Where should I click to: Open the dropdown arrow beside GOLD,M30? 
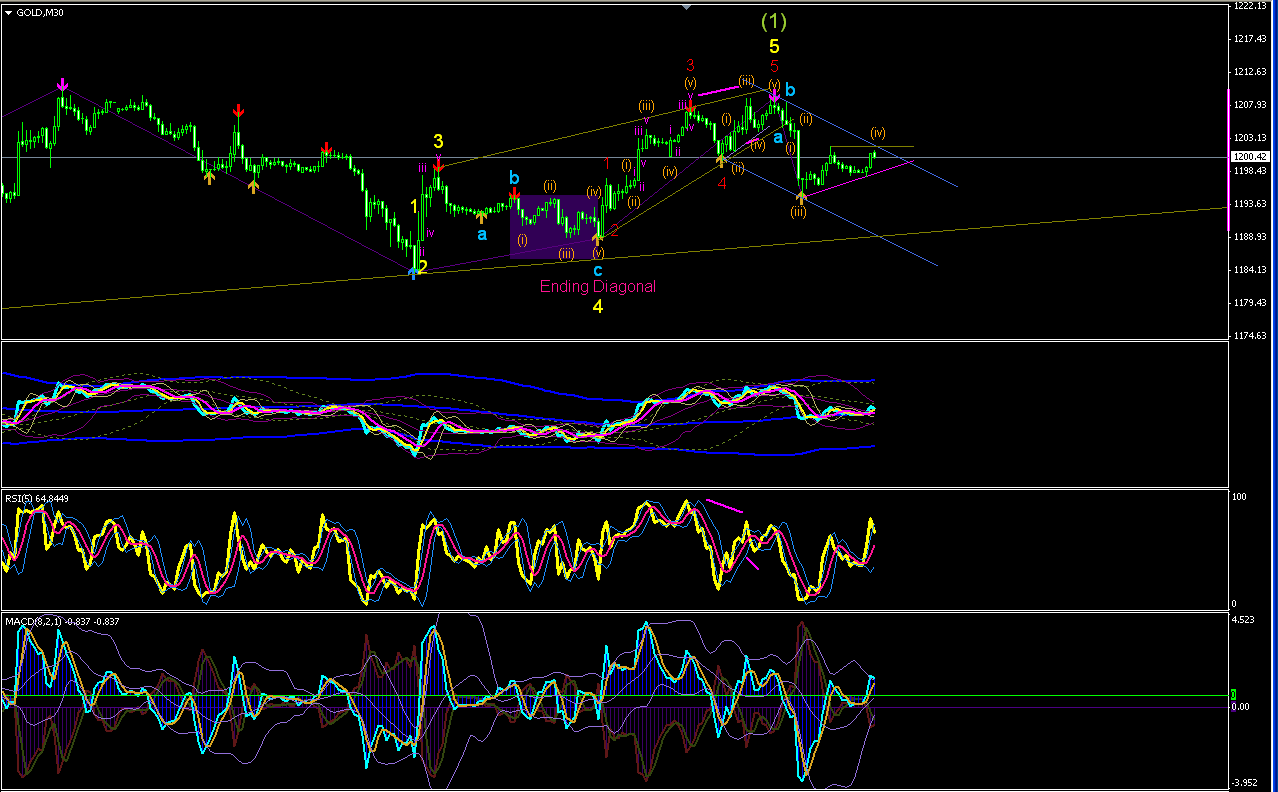pos(8,12)
